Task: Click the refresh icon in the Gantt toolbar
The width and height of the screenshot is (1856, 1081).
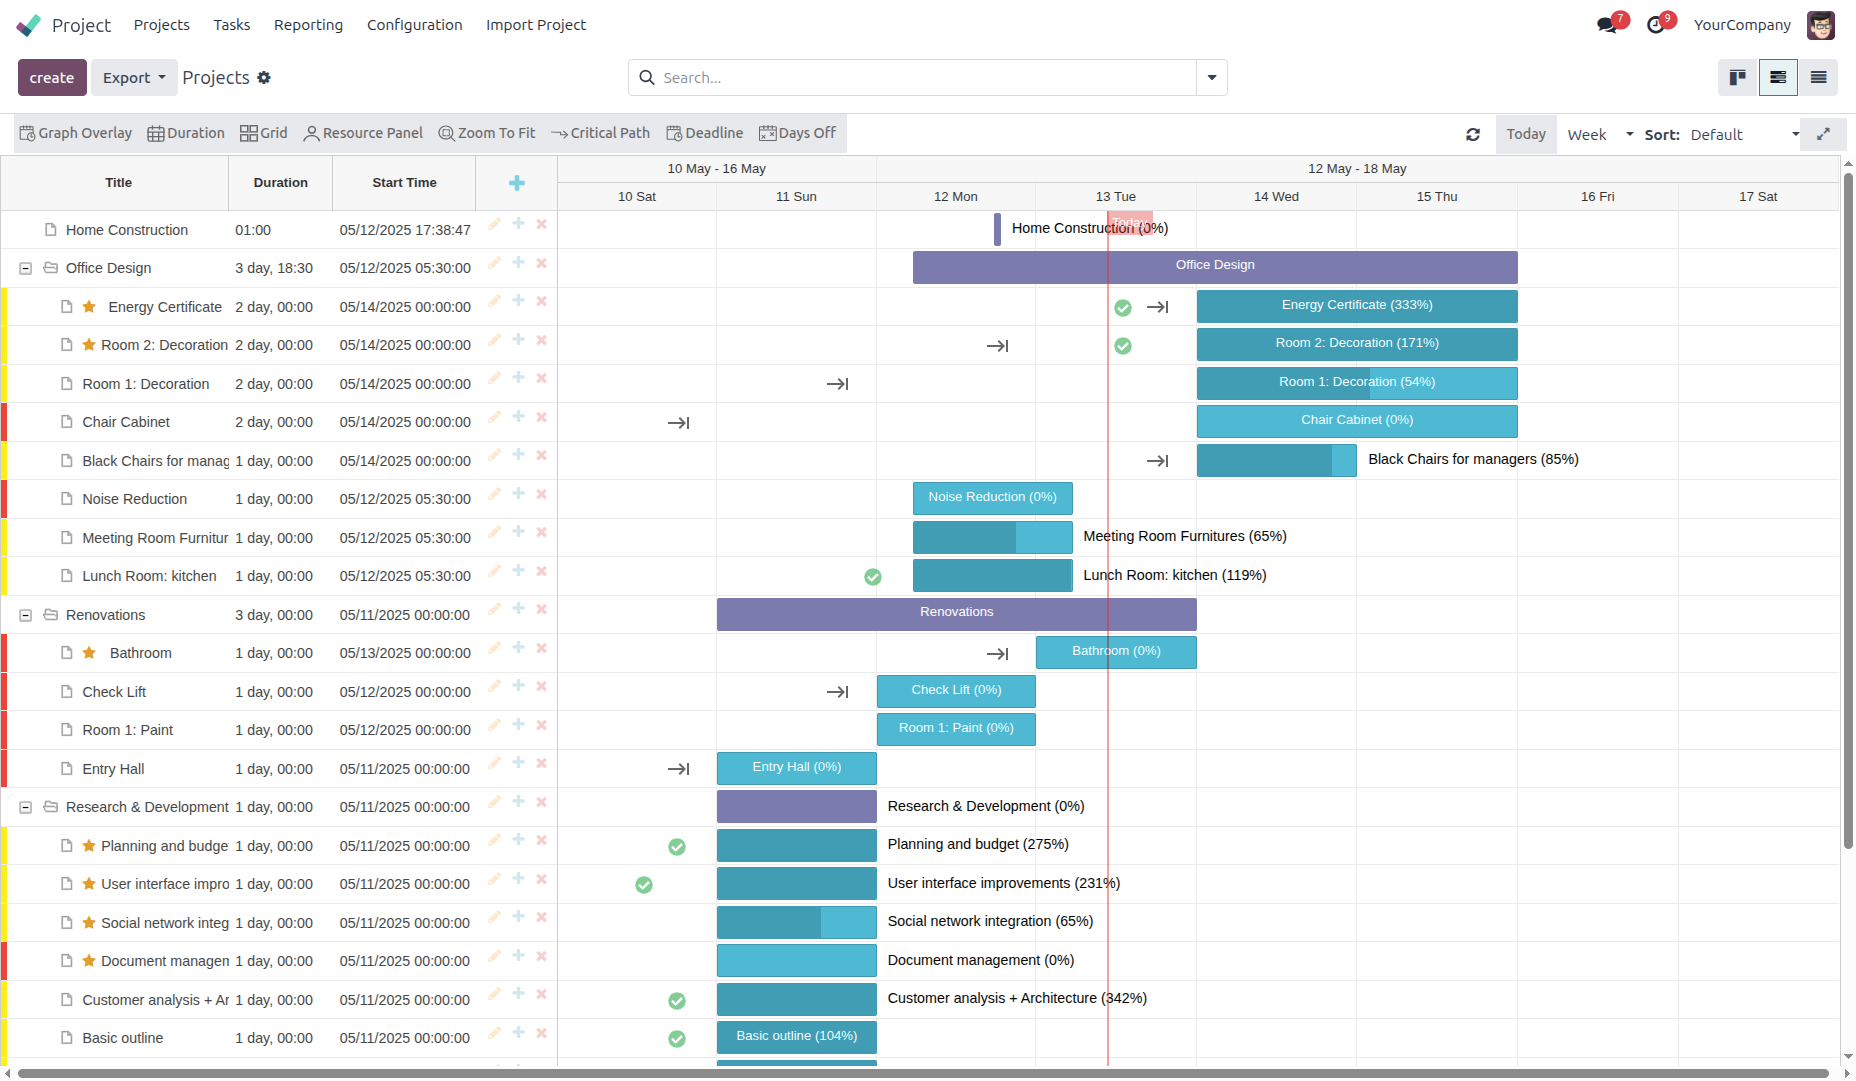Action: pos(1473,135)
